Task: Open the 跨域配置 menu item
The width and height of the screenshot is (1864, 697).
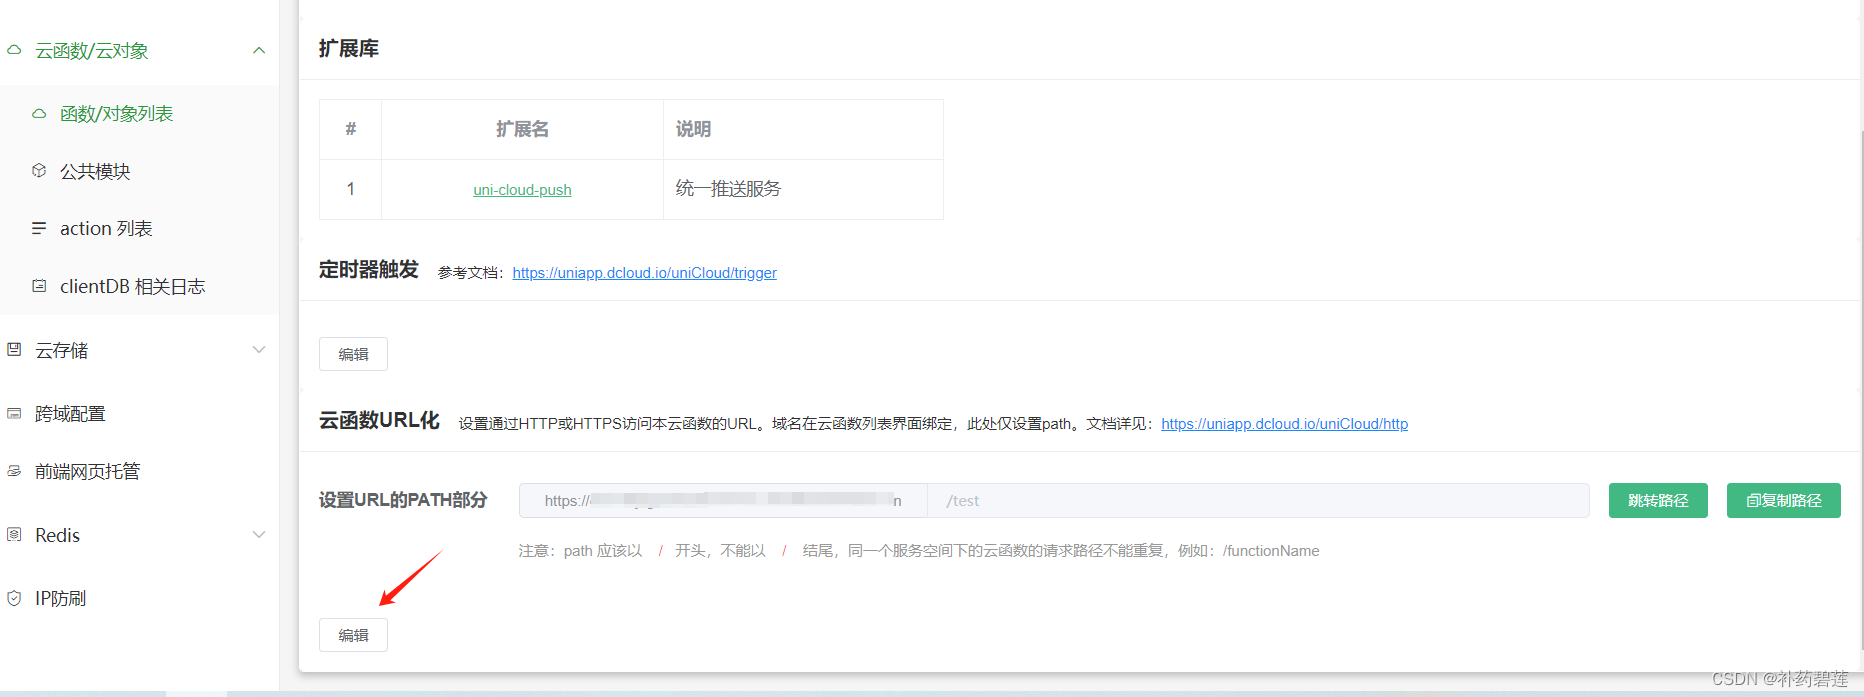Action: [139, 413]
